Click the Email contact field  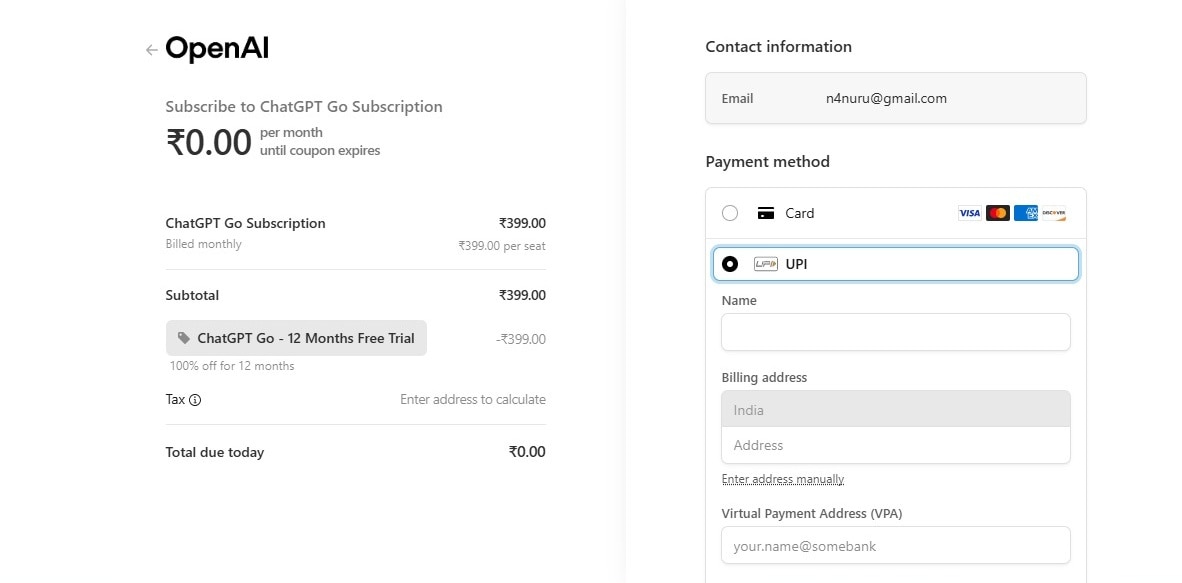(895, 98)
